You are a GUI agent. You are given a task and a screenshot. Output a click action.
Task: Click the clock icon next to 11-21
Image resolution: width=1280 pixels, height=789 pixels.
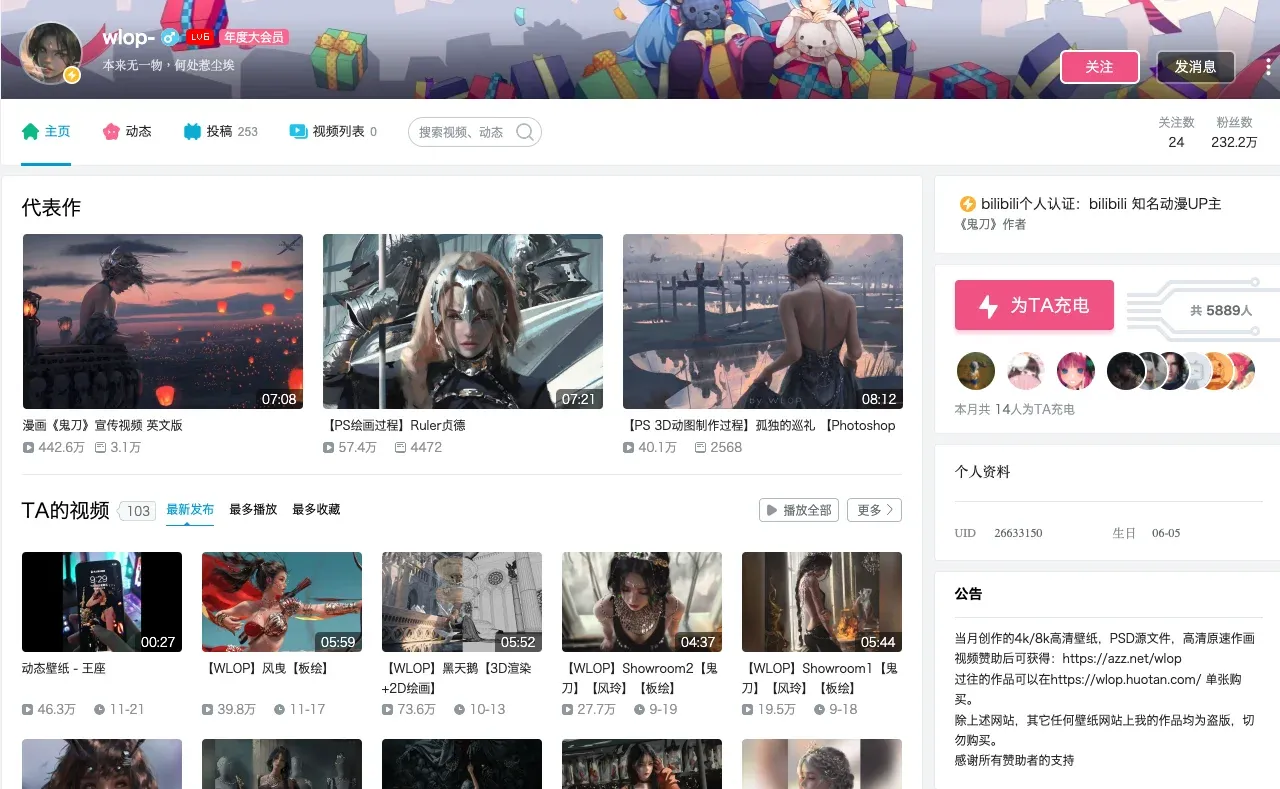coord(99,710)
